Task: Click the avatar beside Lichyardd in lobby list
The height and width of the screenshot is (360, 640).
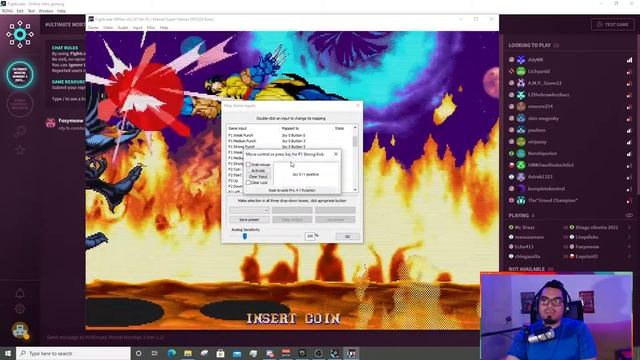Action: pos(521,71)
